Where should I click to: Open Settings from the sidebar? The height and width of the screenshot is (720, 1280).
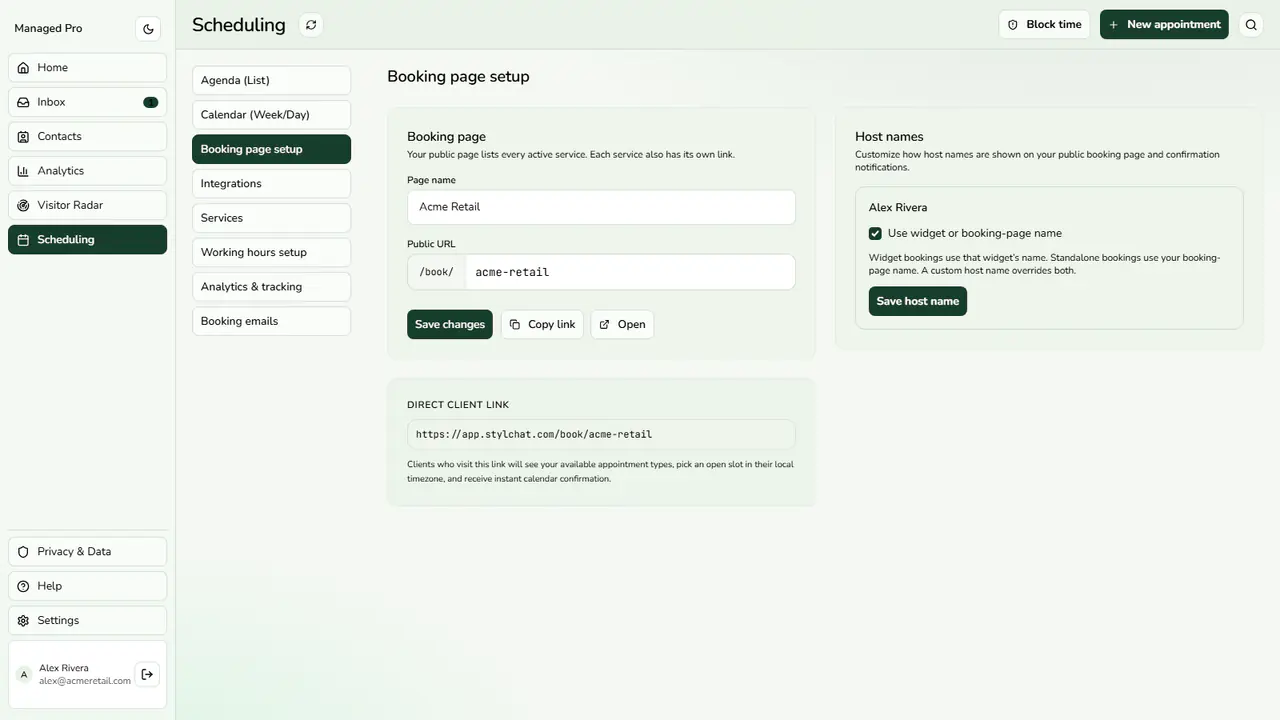click(x=88, y=620)
